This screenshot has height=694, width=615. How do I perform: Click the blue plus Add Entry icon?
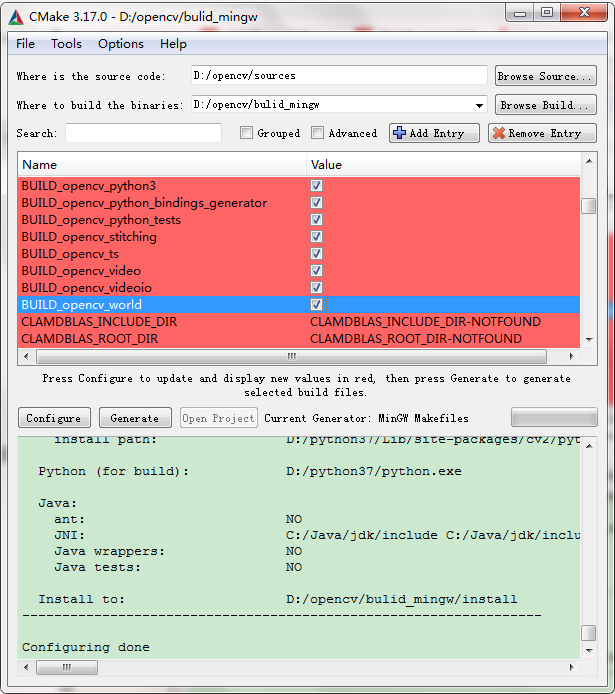point(399,133)
